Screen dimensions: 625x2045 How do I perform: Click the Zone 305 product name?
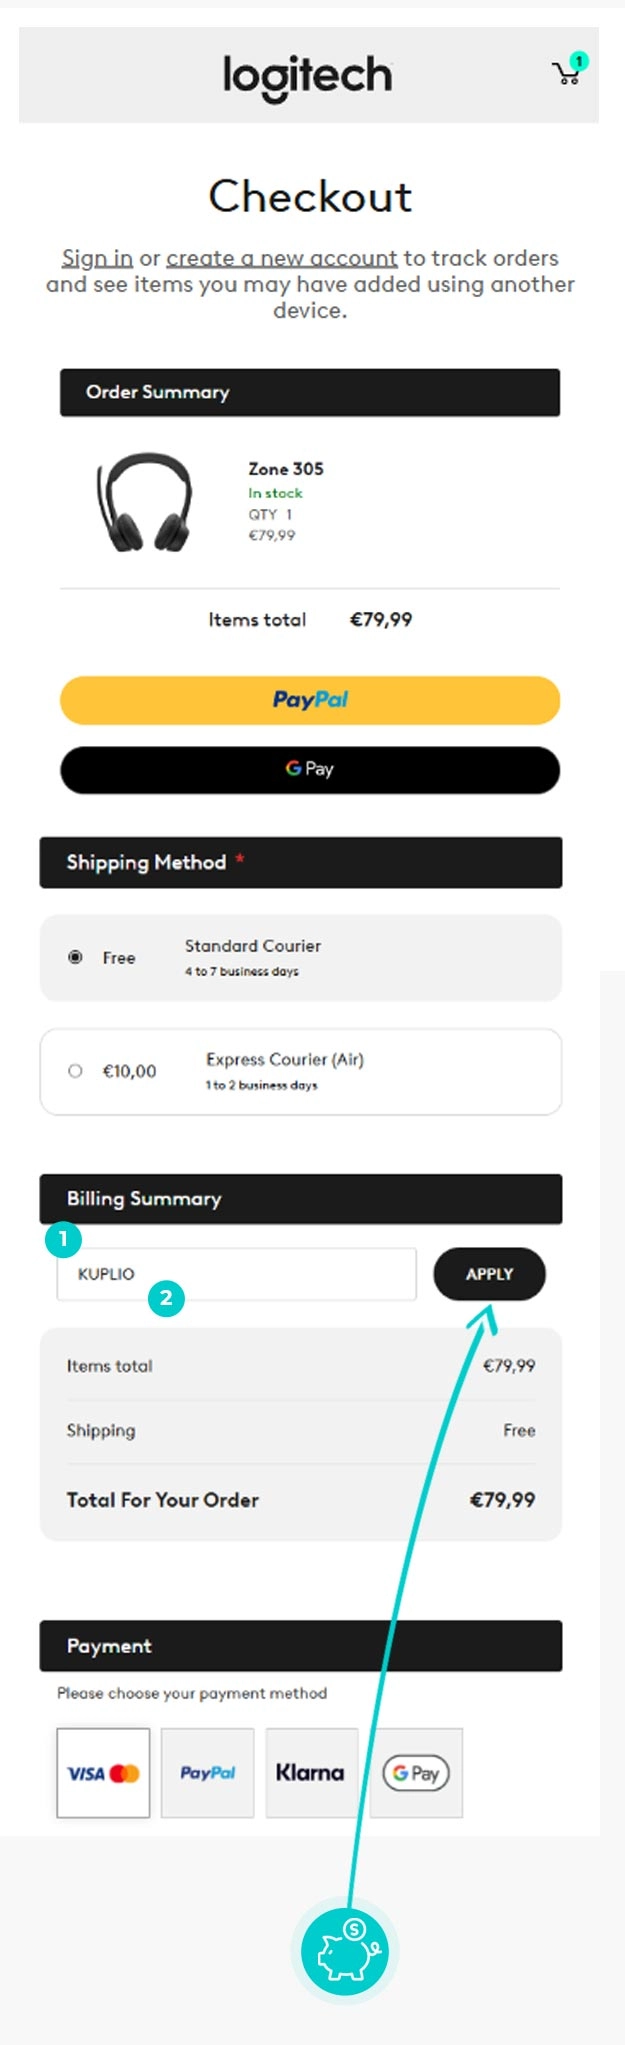tap(286, 468)
